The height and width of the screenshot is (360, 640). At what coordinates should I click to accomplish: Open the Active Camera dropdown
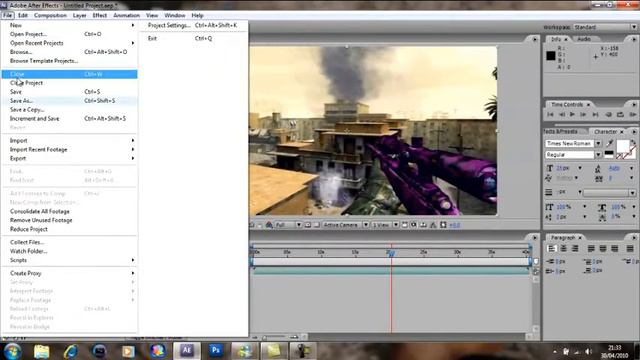[x=346, y=225]
